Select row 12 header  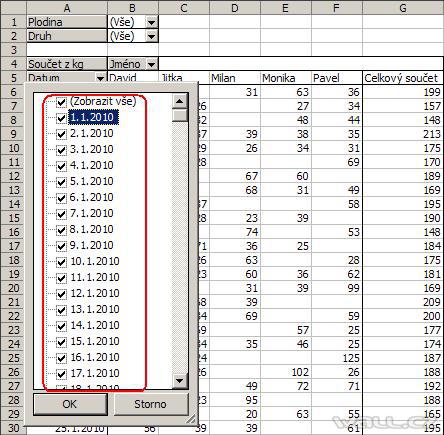(x=13, y=176)
